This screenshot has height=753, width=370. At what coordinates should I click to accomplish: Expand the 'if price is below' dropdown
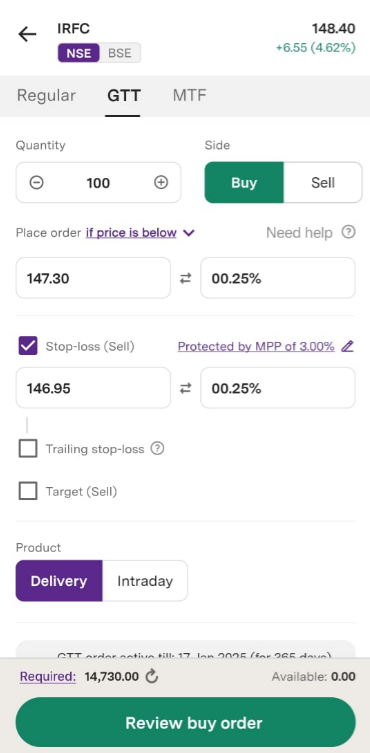pos(140,233)
